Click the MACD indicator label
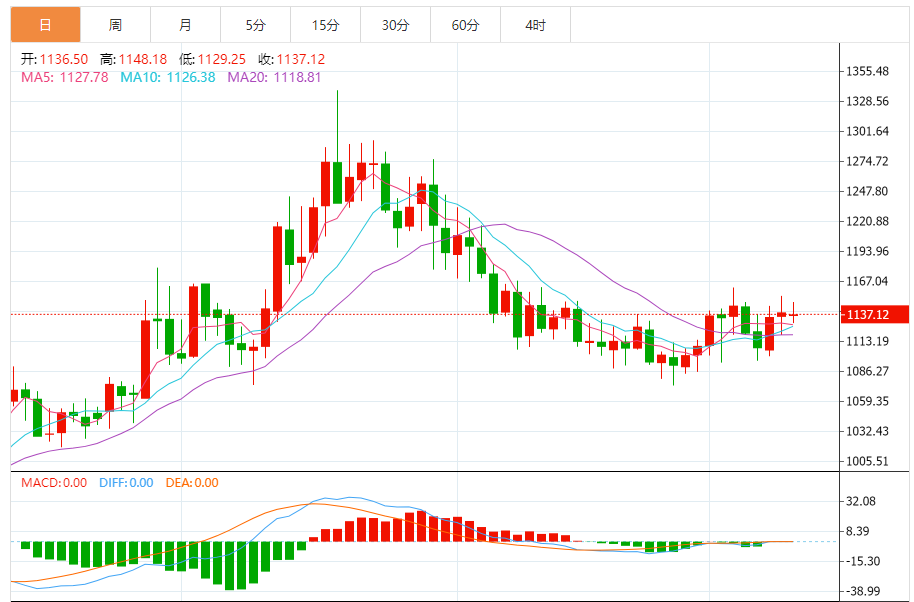This screenshot has height=602, width=914. pyautogui.click(x=54, y=483)
